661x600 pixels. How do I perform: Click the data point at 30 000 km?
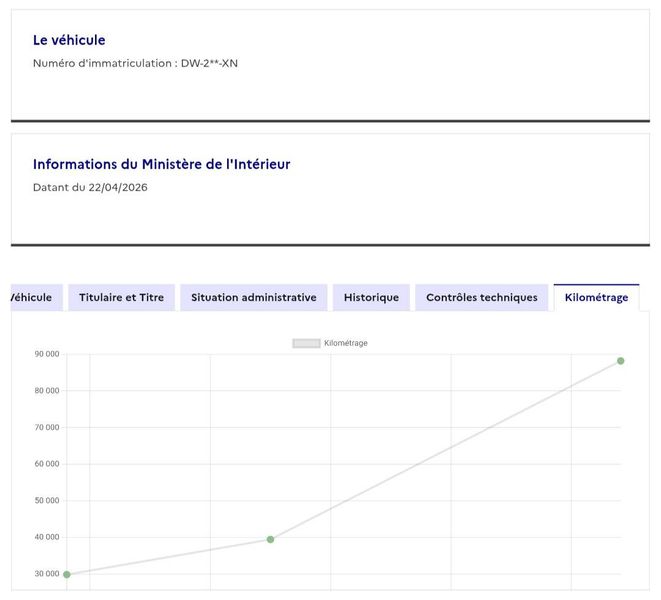(x=67, y=574)
